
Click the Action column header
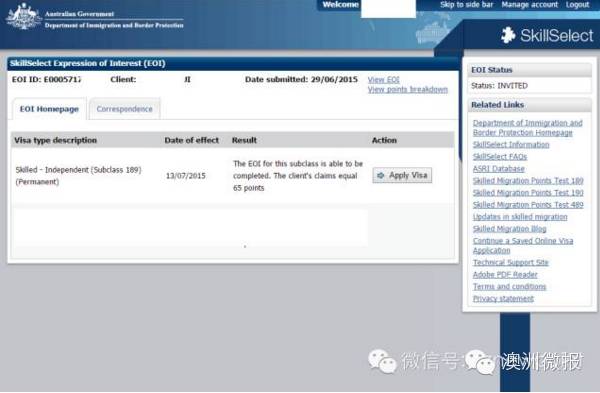point(384,140)
